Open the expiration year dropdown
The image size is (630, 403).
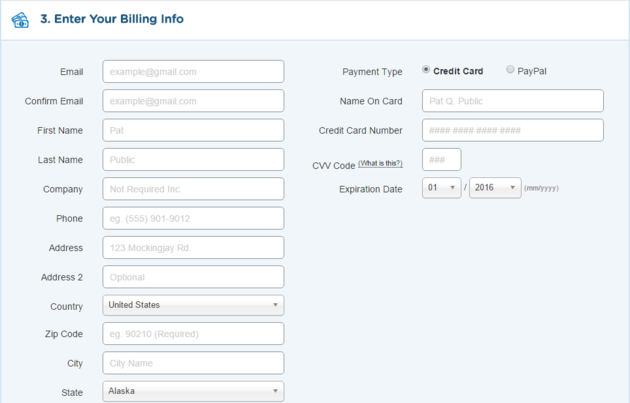click(495, 188)
